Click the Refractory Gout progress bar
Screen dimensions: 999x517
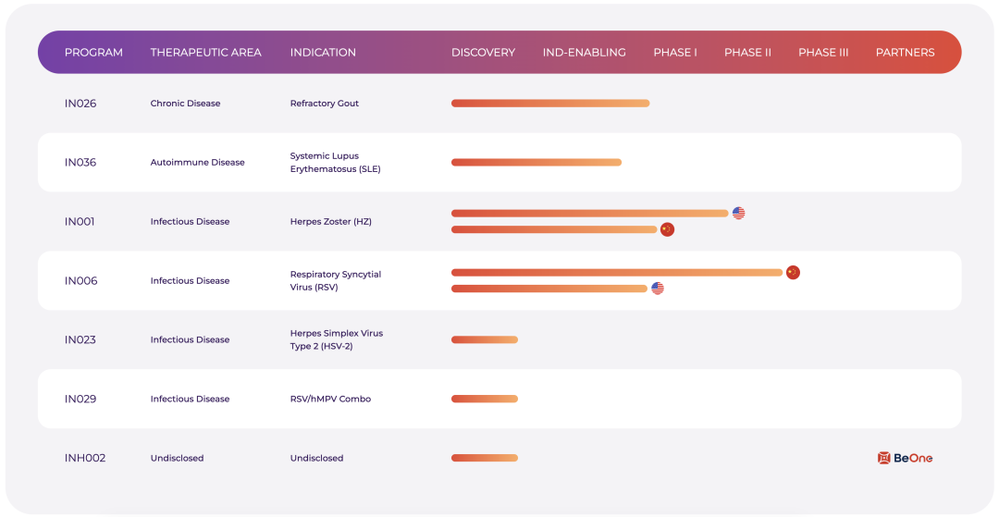pos(550,103)
